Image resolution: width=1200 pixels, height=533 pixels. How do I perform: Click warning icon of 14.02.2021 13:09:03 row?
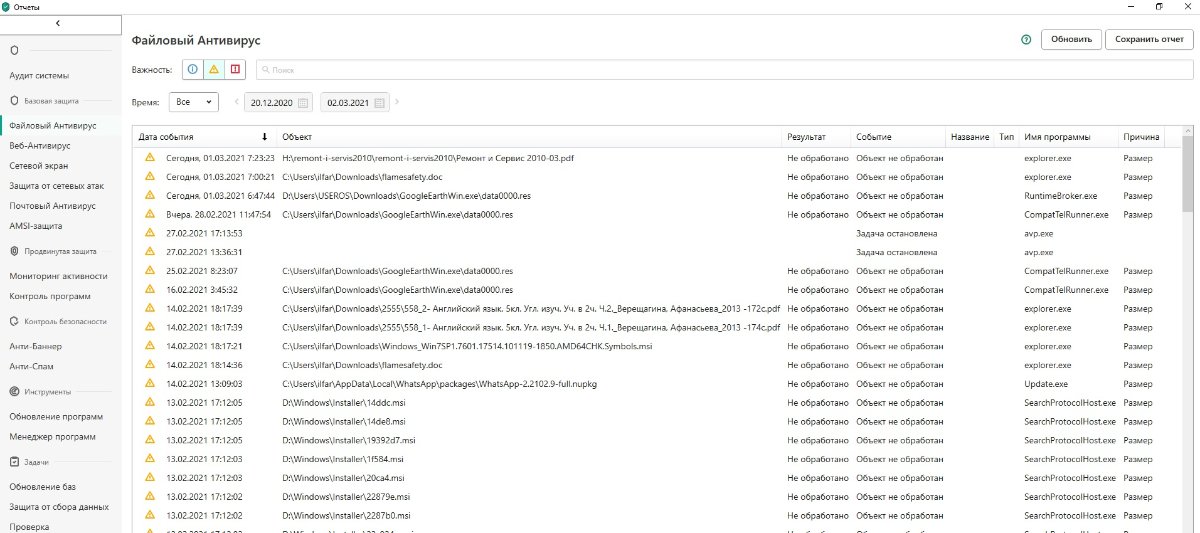click(x=150, y=383)
